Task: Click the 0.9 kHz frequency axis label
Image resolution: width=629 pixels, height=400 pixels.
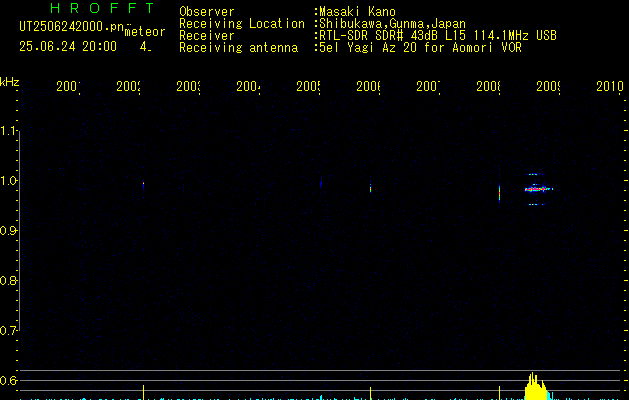Action: [x=10, y=231]
